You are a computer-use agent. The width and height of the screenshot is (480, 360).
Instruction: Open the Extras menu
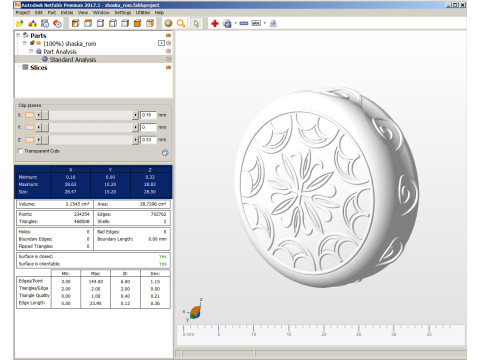(x=67, y=12)
